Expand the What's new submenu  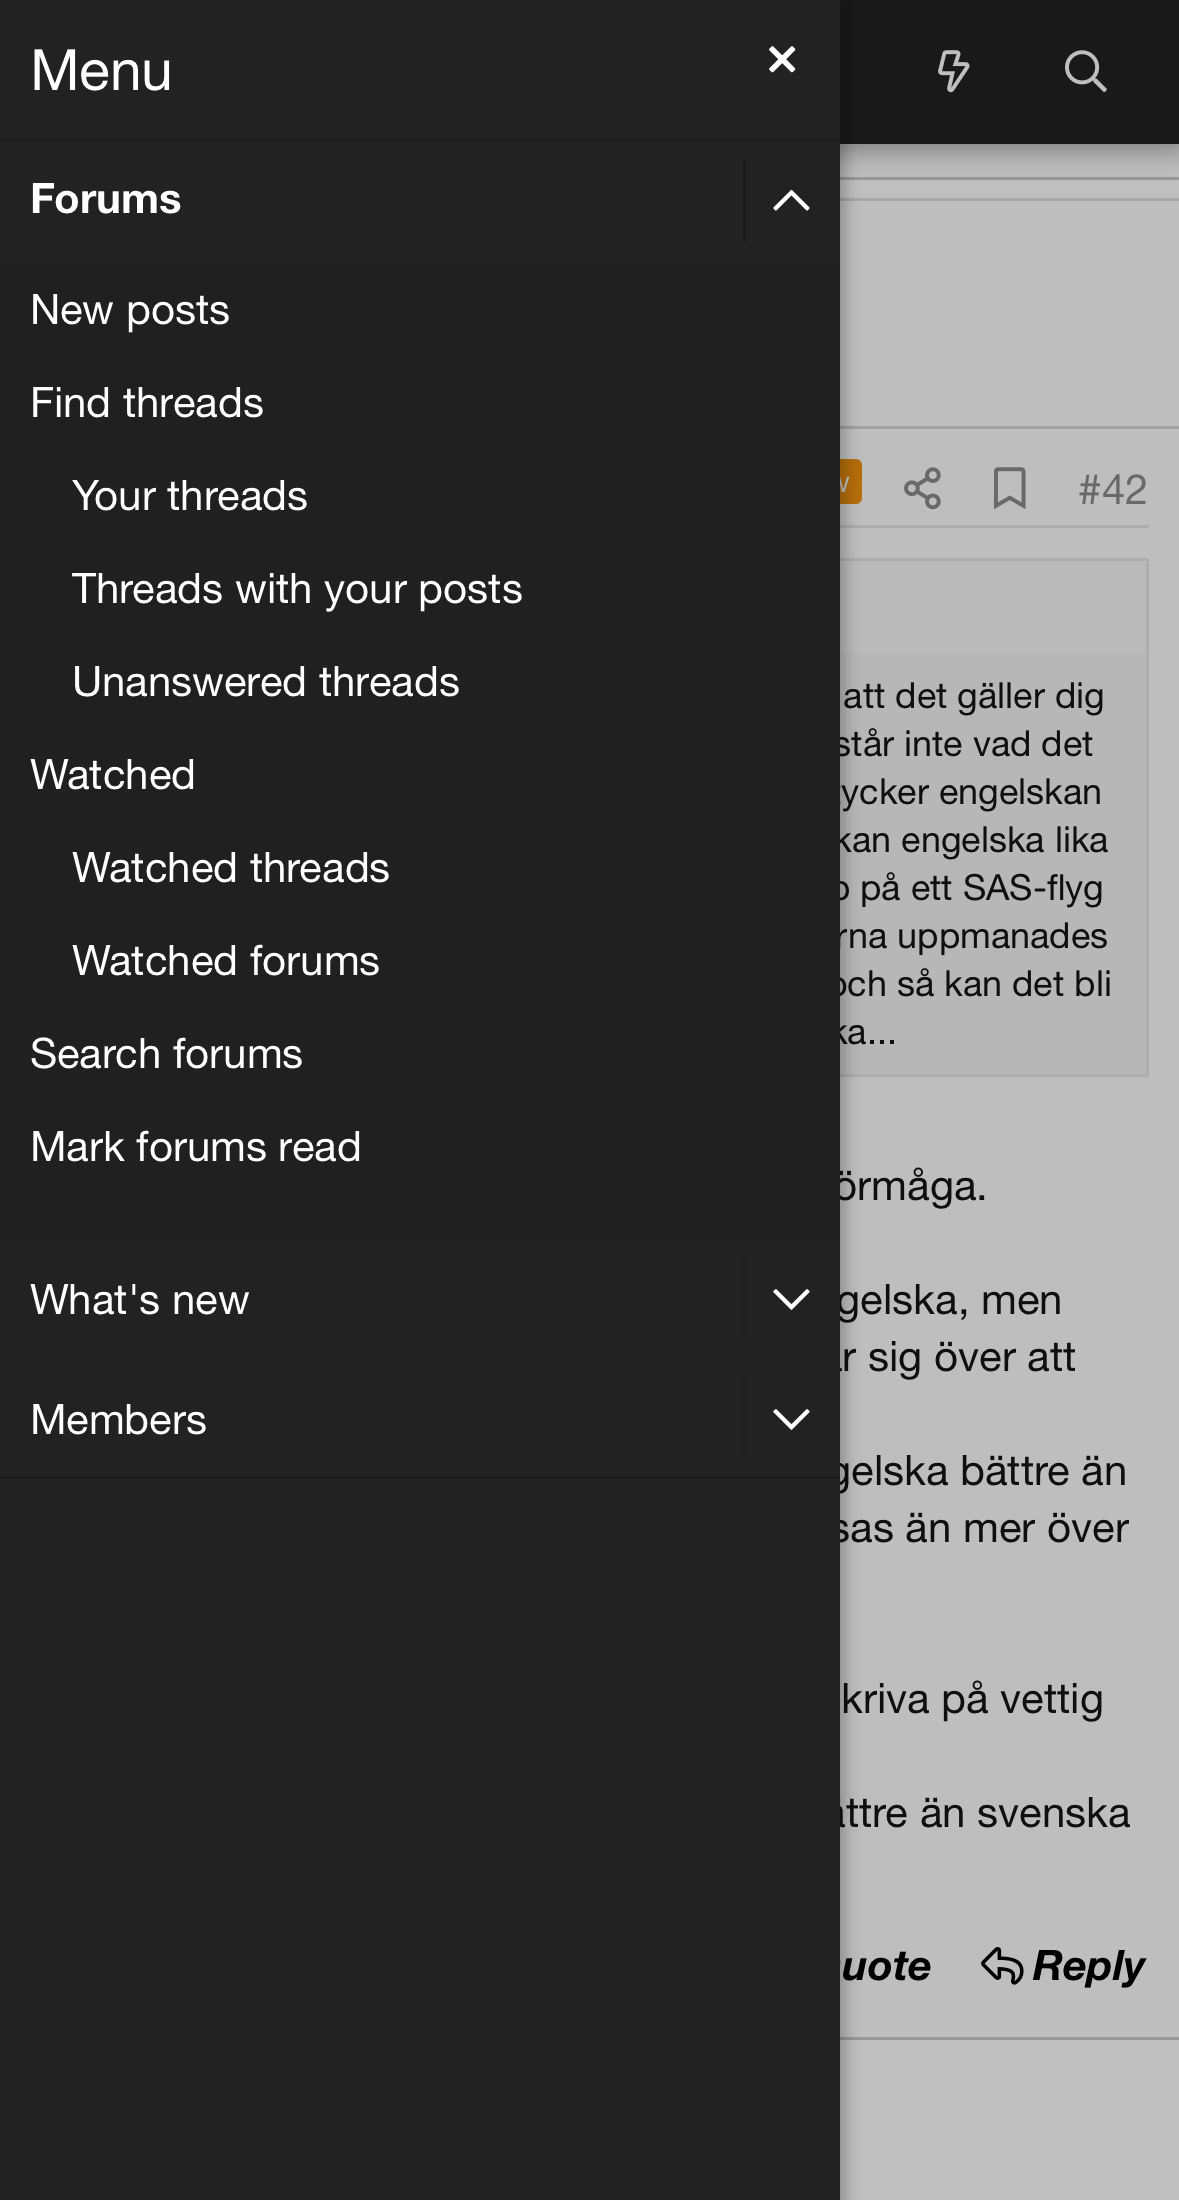click(x=791, y=1299)
